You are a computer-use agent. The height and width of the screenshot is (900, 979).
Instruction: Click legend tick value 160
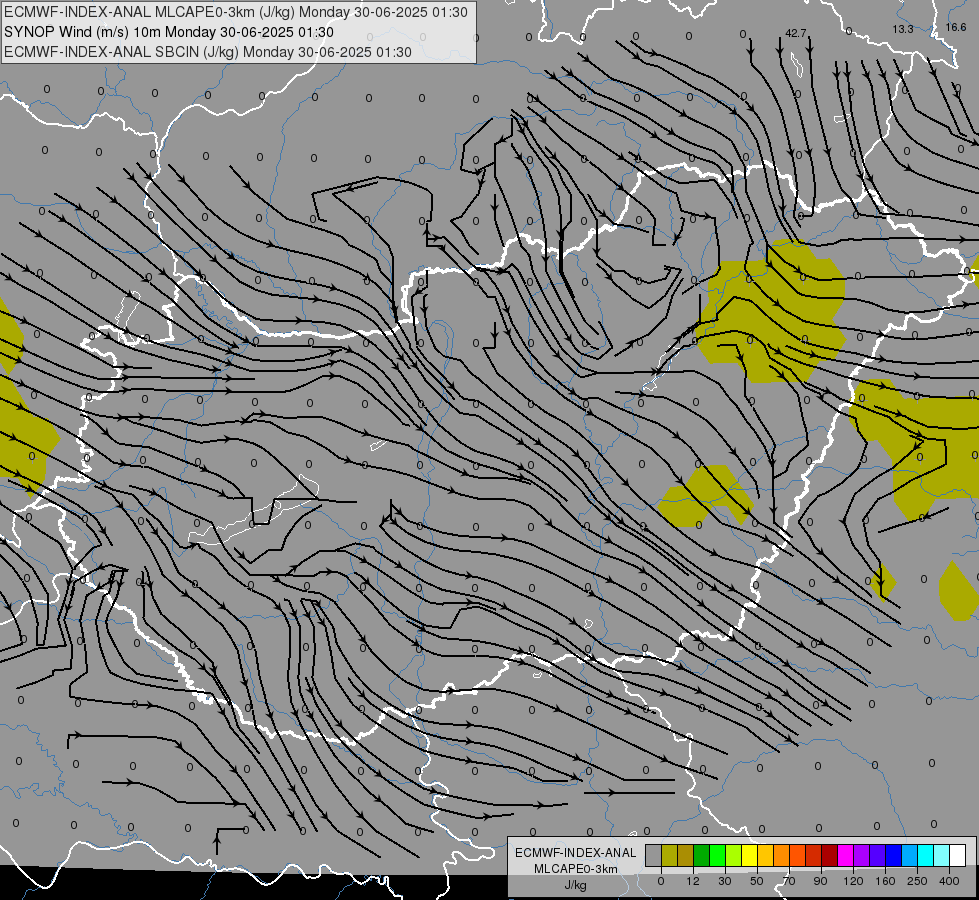coord(885,881)
